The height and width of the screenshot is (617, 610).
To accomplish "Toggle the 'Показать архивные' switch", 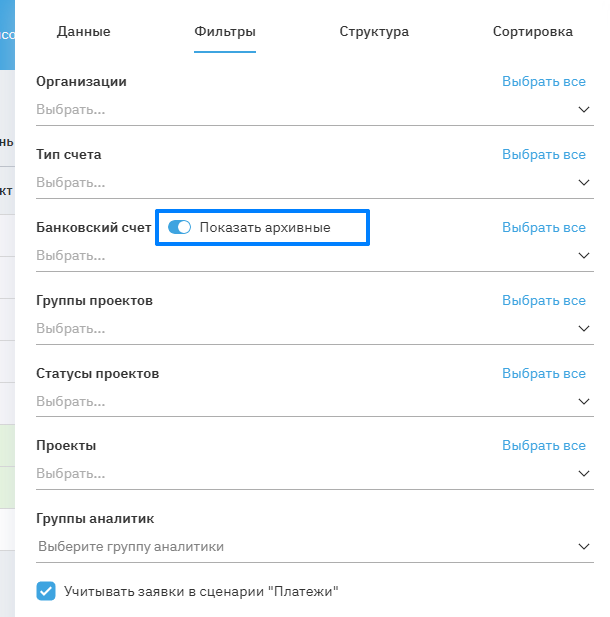I will pos(180,228).
